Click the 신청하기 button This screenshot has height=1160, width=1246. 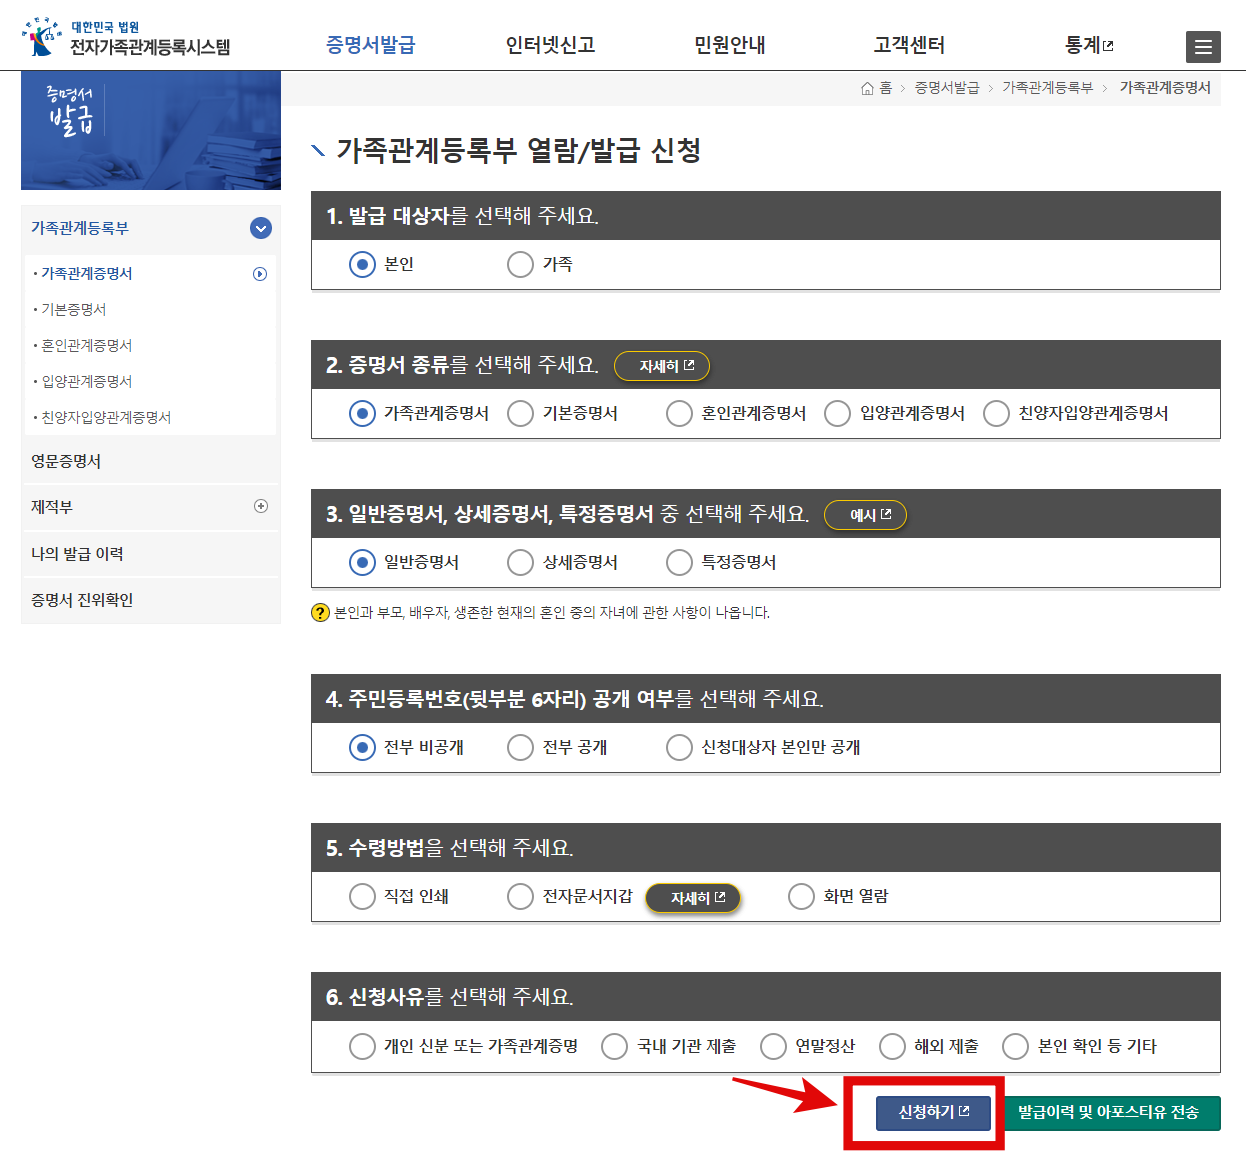[932, 1113]
